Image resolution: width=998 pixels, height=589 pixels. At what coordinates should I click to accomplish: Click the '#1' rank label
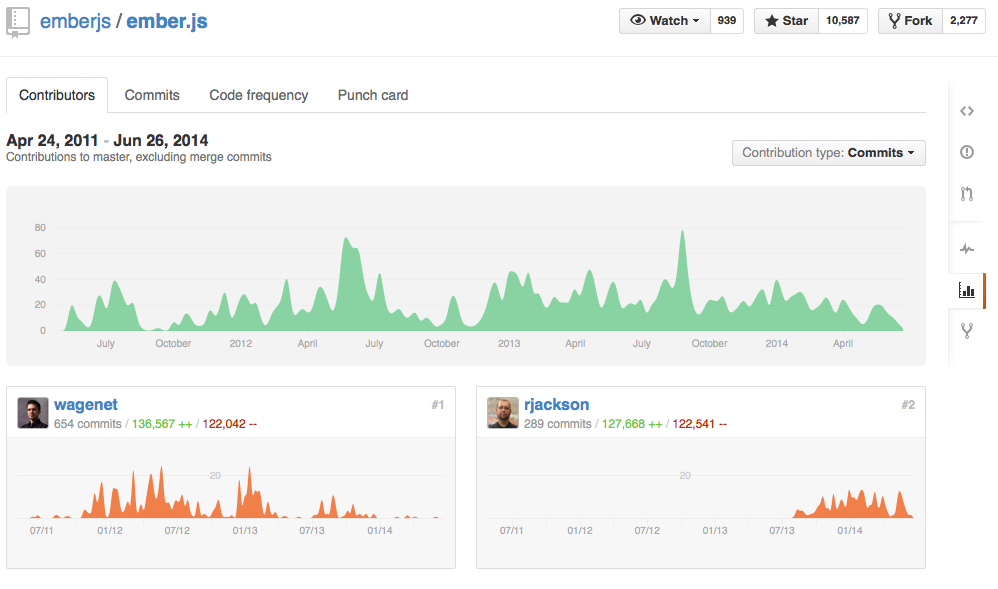437,404
